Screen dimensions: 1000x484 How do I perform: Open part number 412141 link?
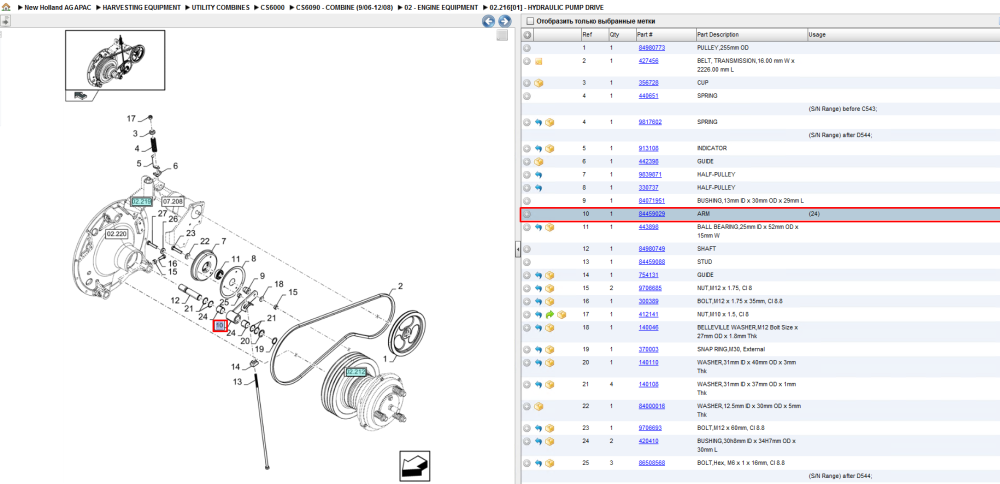pos(648,314)
